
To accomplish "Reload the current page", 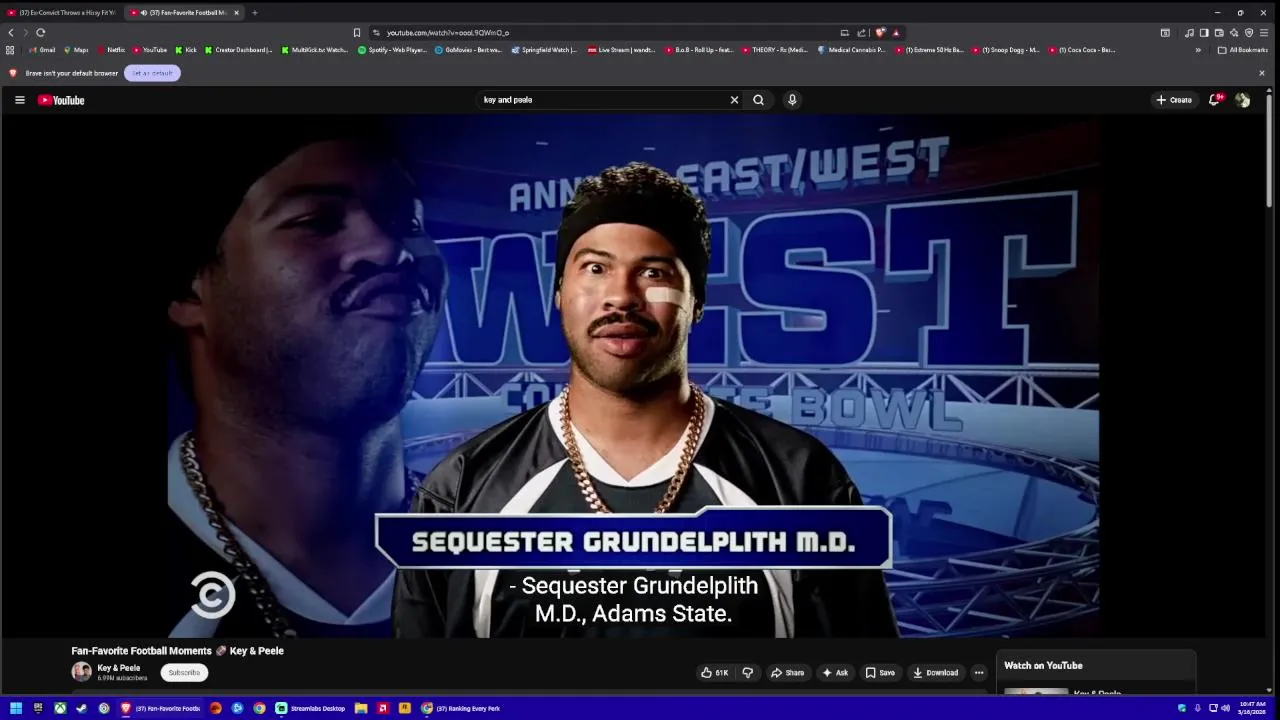I will pyautogui.click(x=41, y=33).
